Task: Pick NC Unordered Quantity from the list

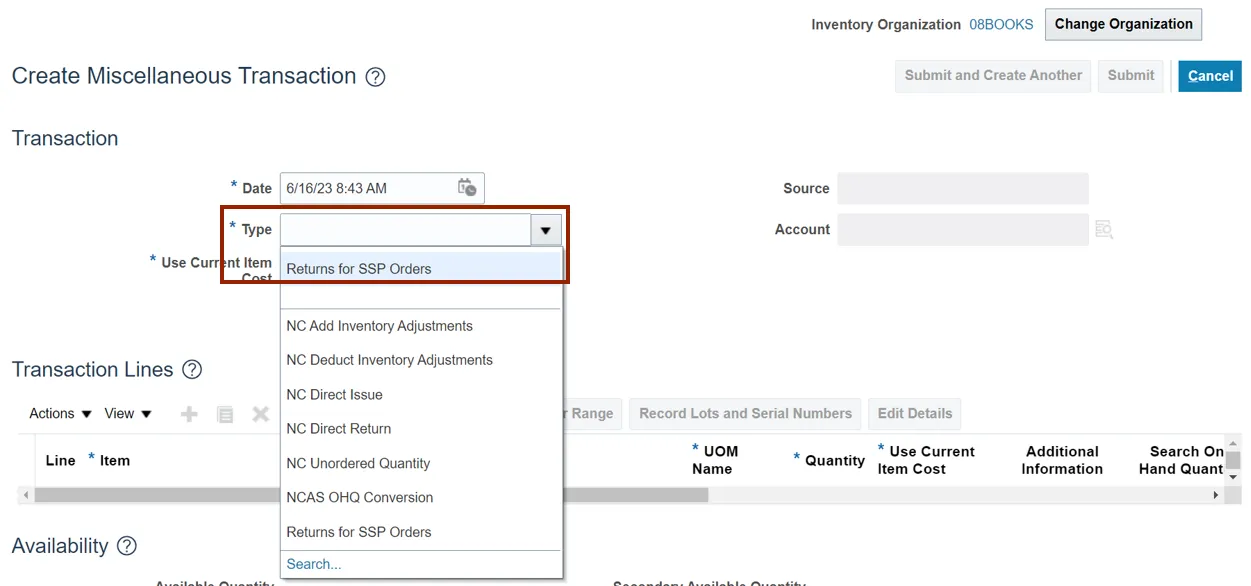Action: pos(357,464)
